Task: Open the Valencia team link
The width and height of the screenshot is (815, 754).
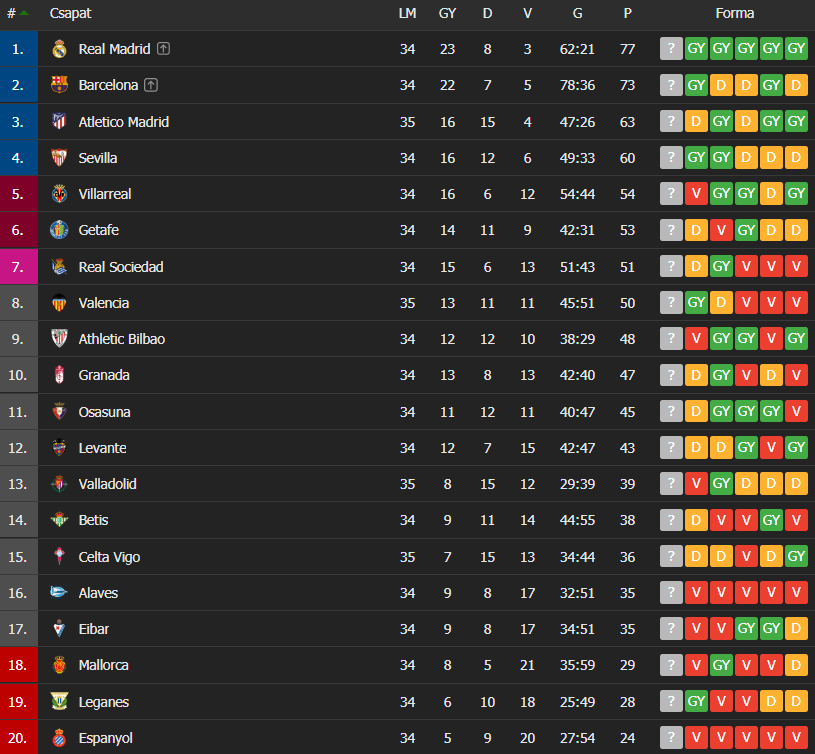Action: tap(104, 303)
